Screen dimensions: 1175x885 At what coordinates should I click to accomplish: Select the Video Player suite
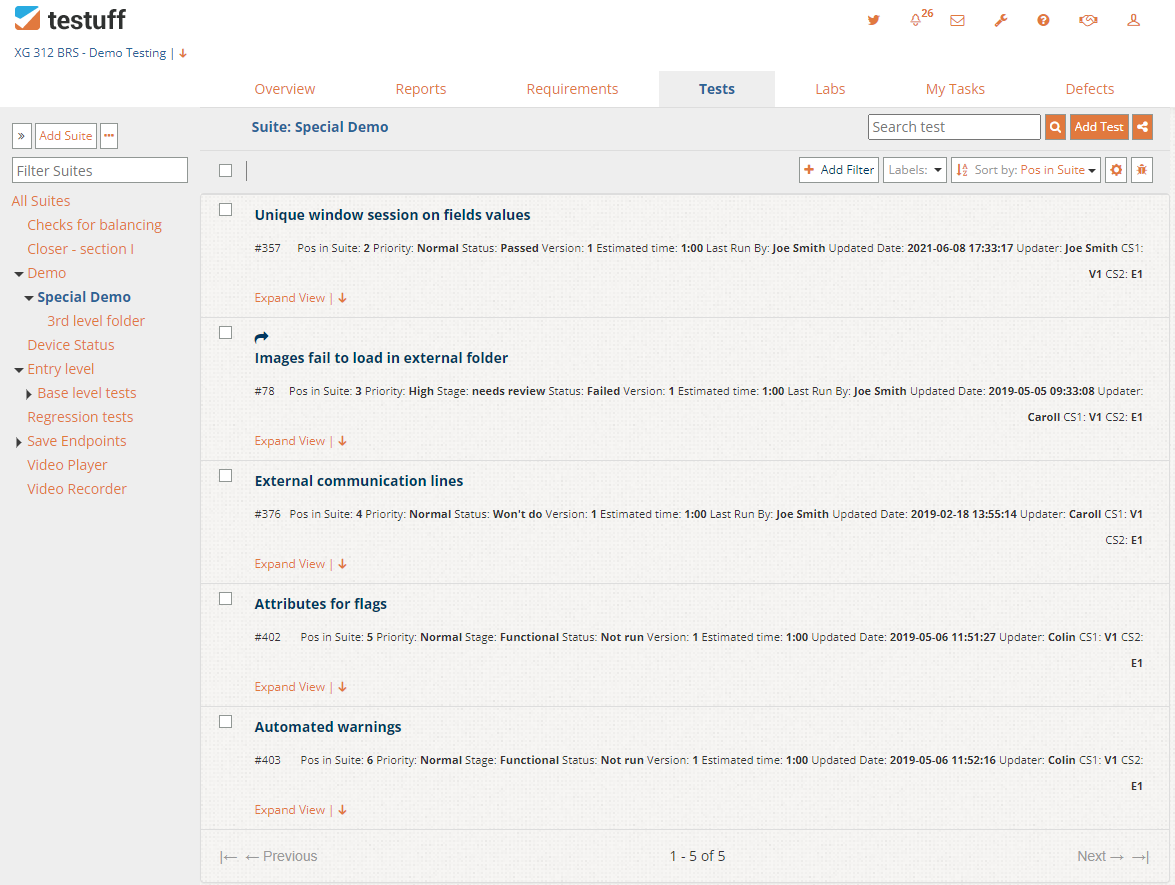click(67, 465)
